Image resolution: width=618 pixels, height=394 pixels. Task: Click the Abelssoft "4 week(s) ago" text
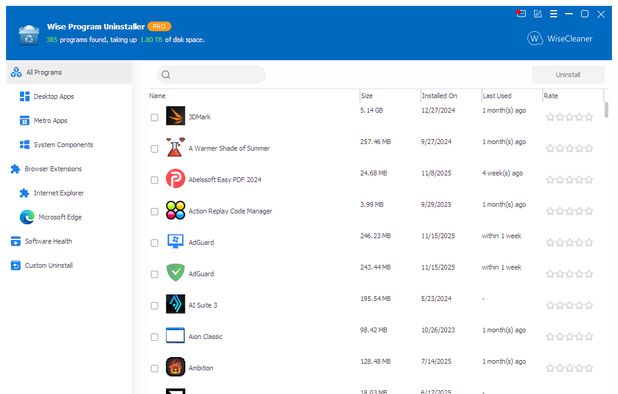point(503,173)
